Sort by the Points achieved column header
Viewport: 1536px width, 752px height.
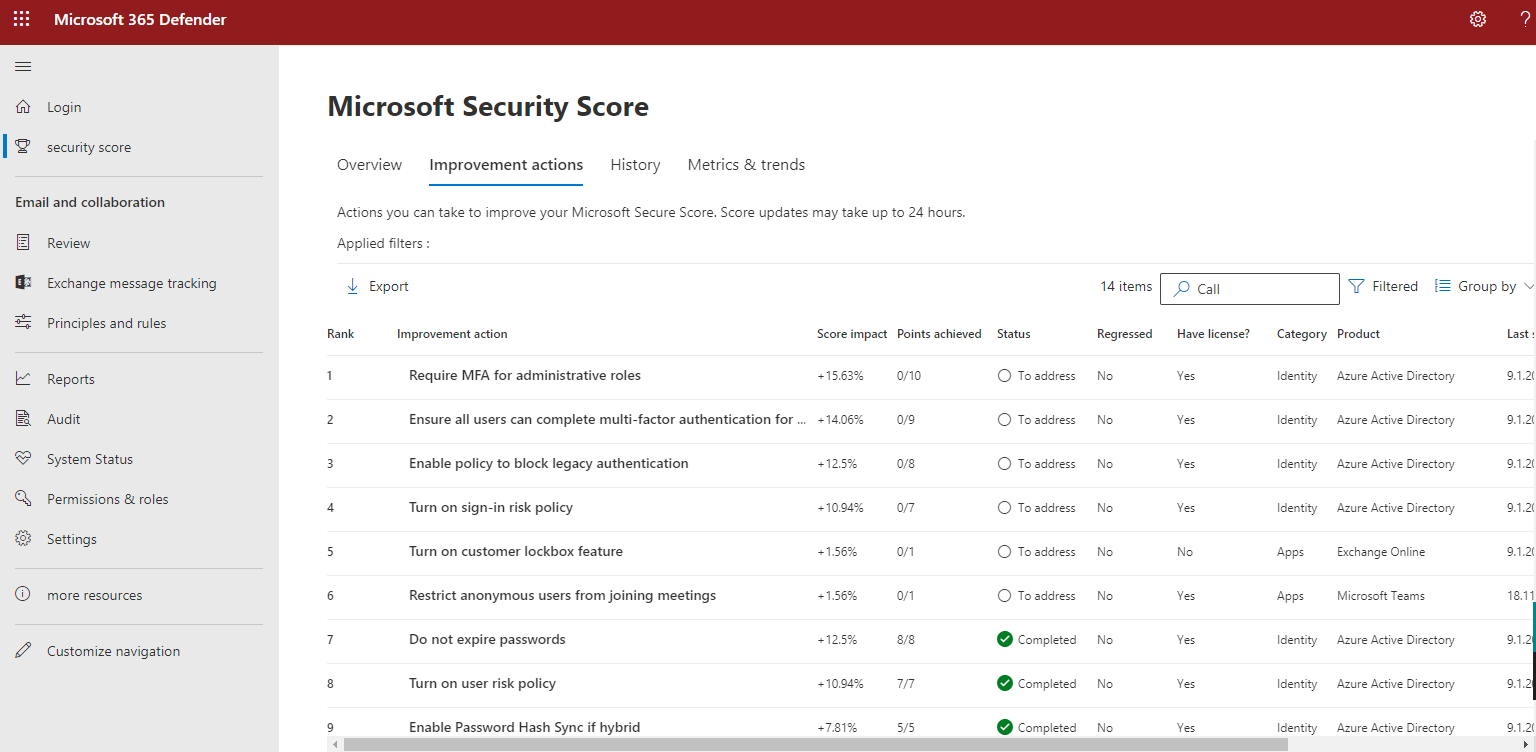[939, 334]
